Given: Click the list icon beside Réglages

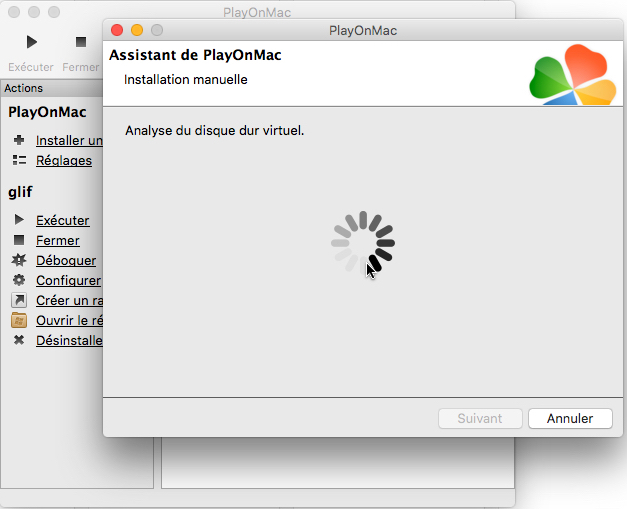Looking at the screenshot, I should point(19,160).
